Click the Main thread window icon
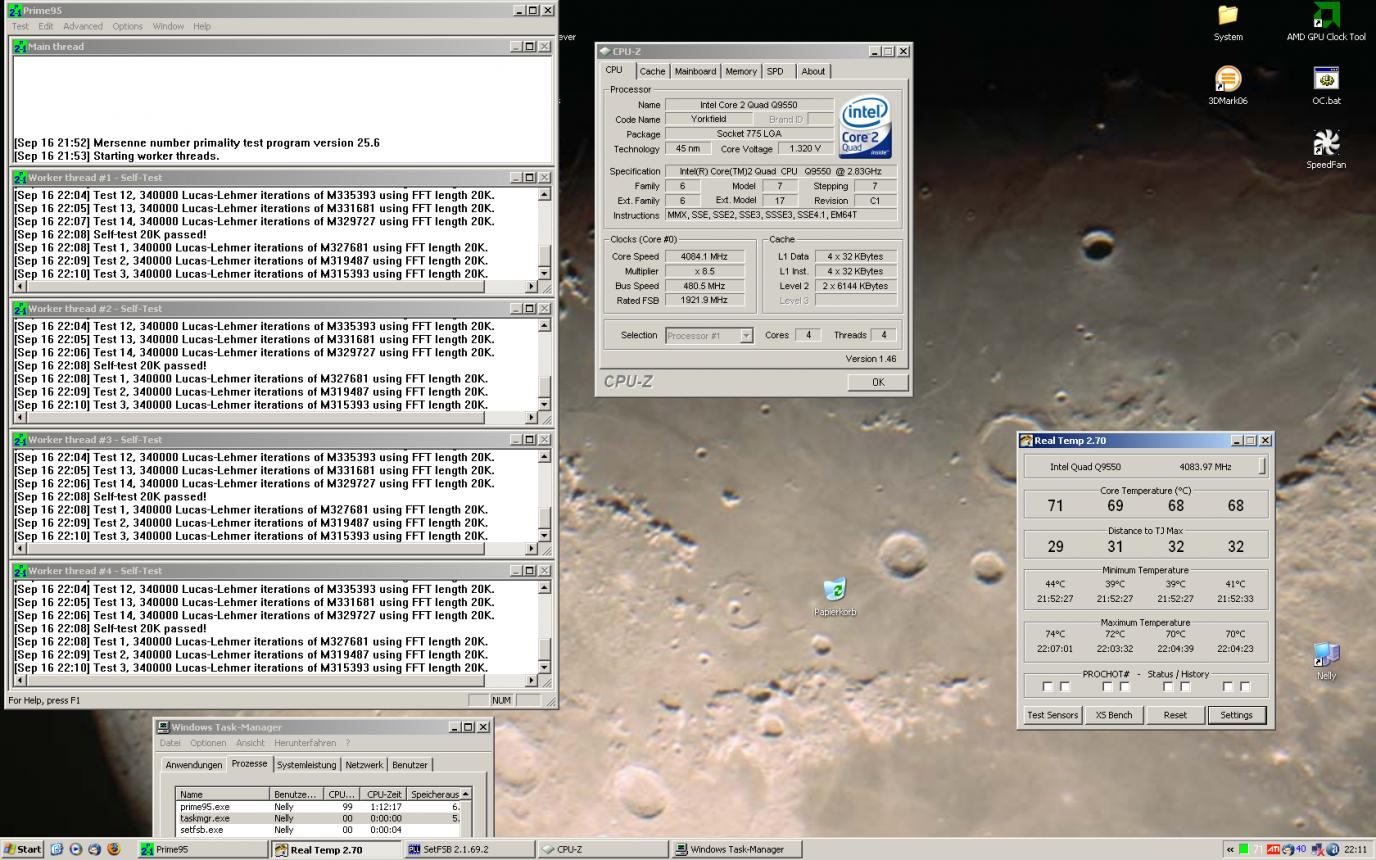 [x=21, y=47]
